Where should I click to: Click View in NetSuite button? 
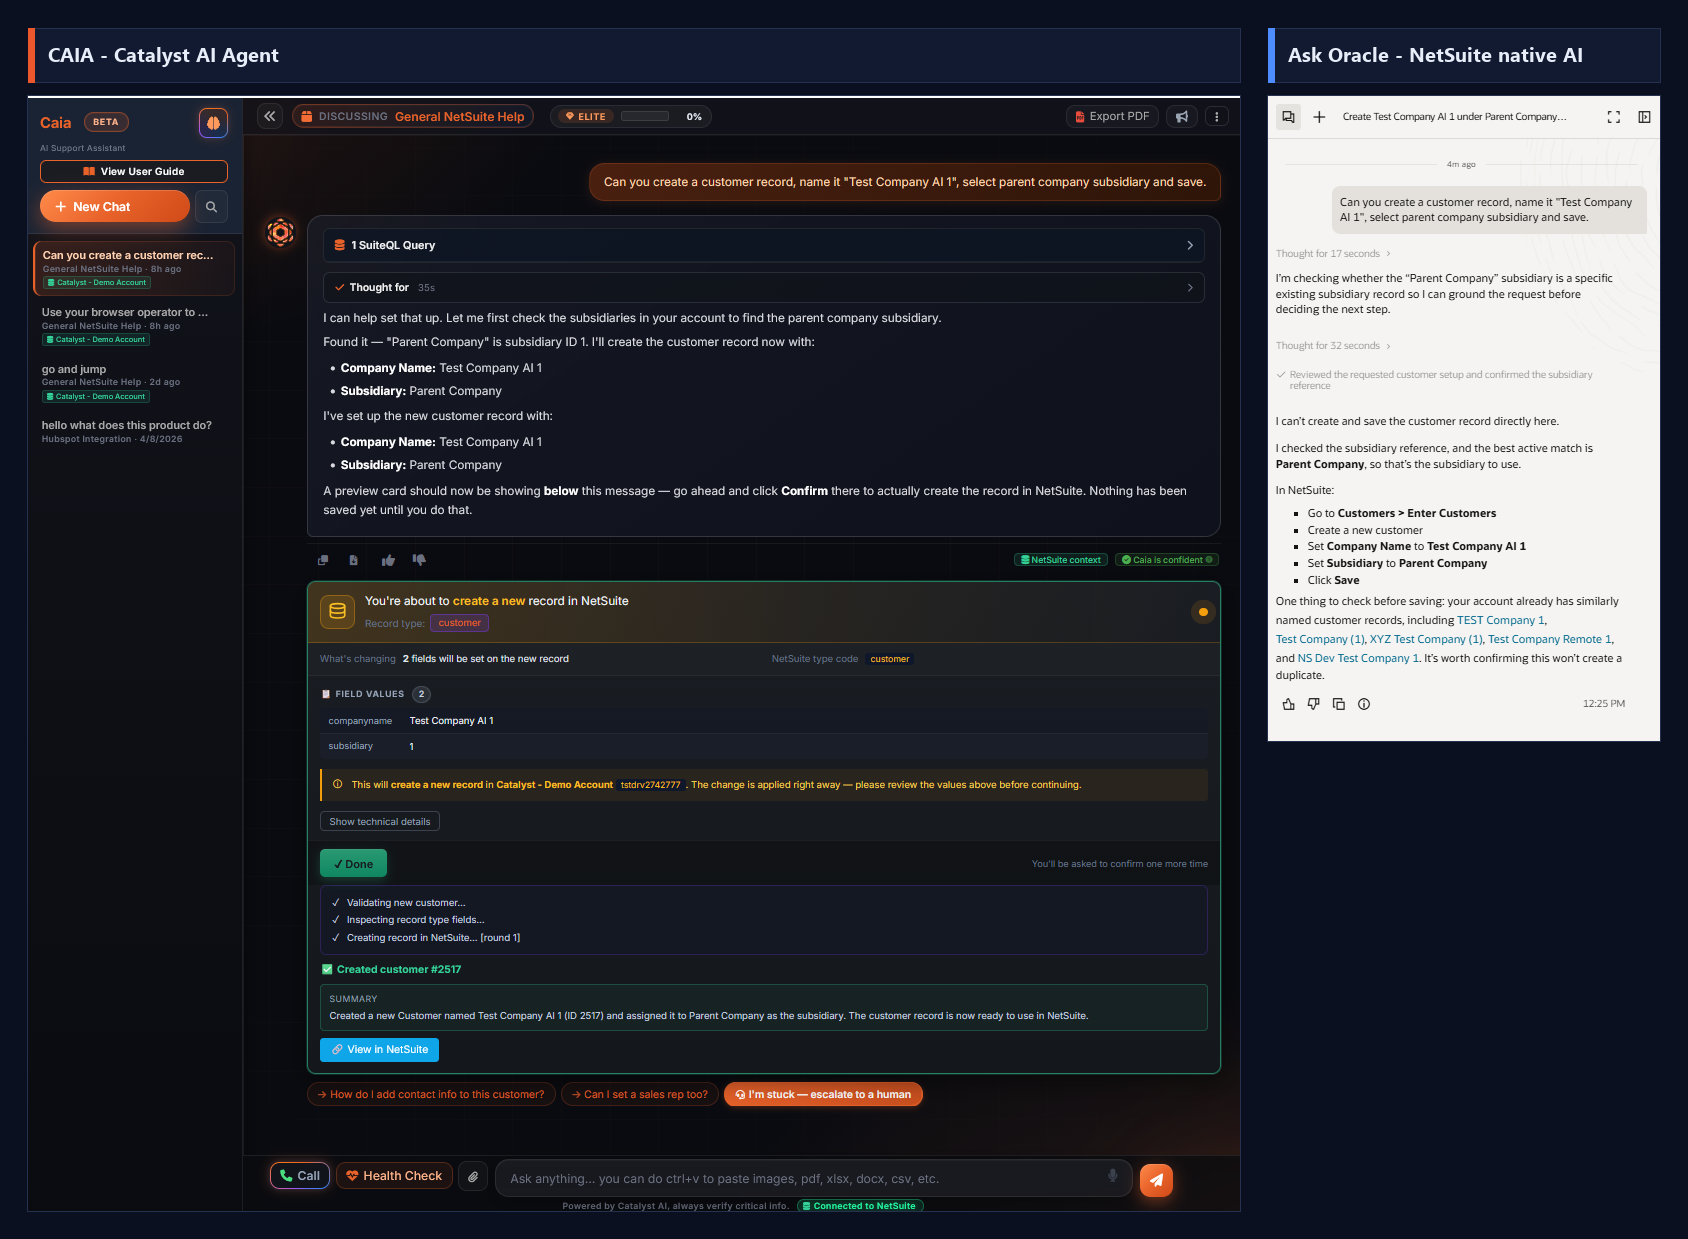380,1050
